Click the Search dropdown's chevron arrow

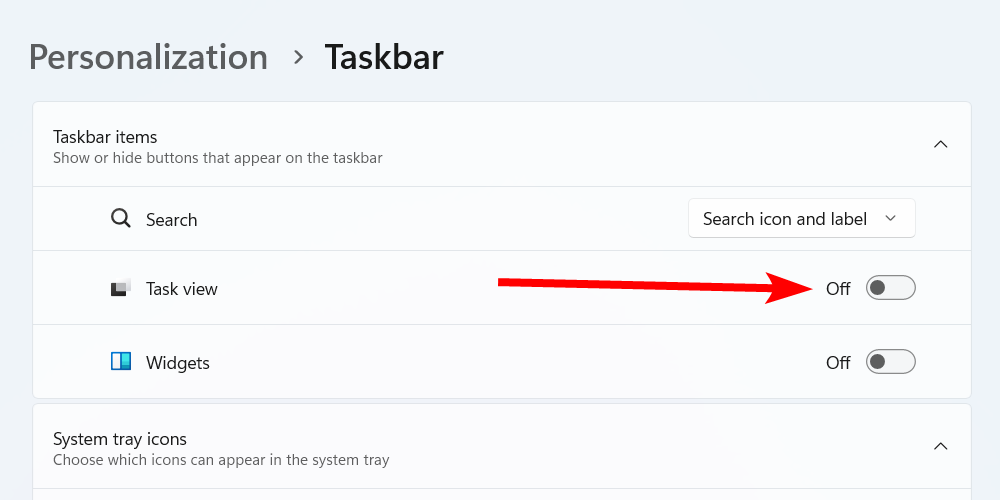(x=891, y=219)
